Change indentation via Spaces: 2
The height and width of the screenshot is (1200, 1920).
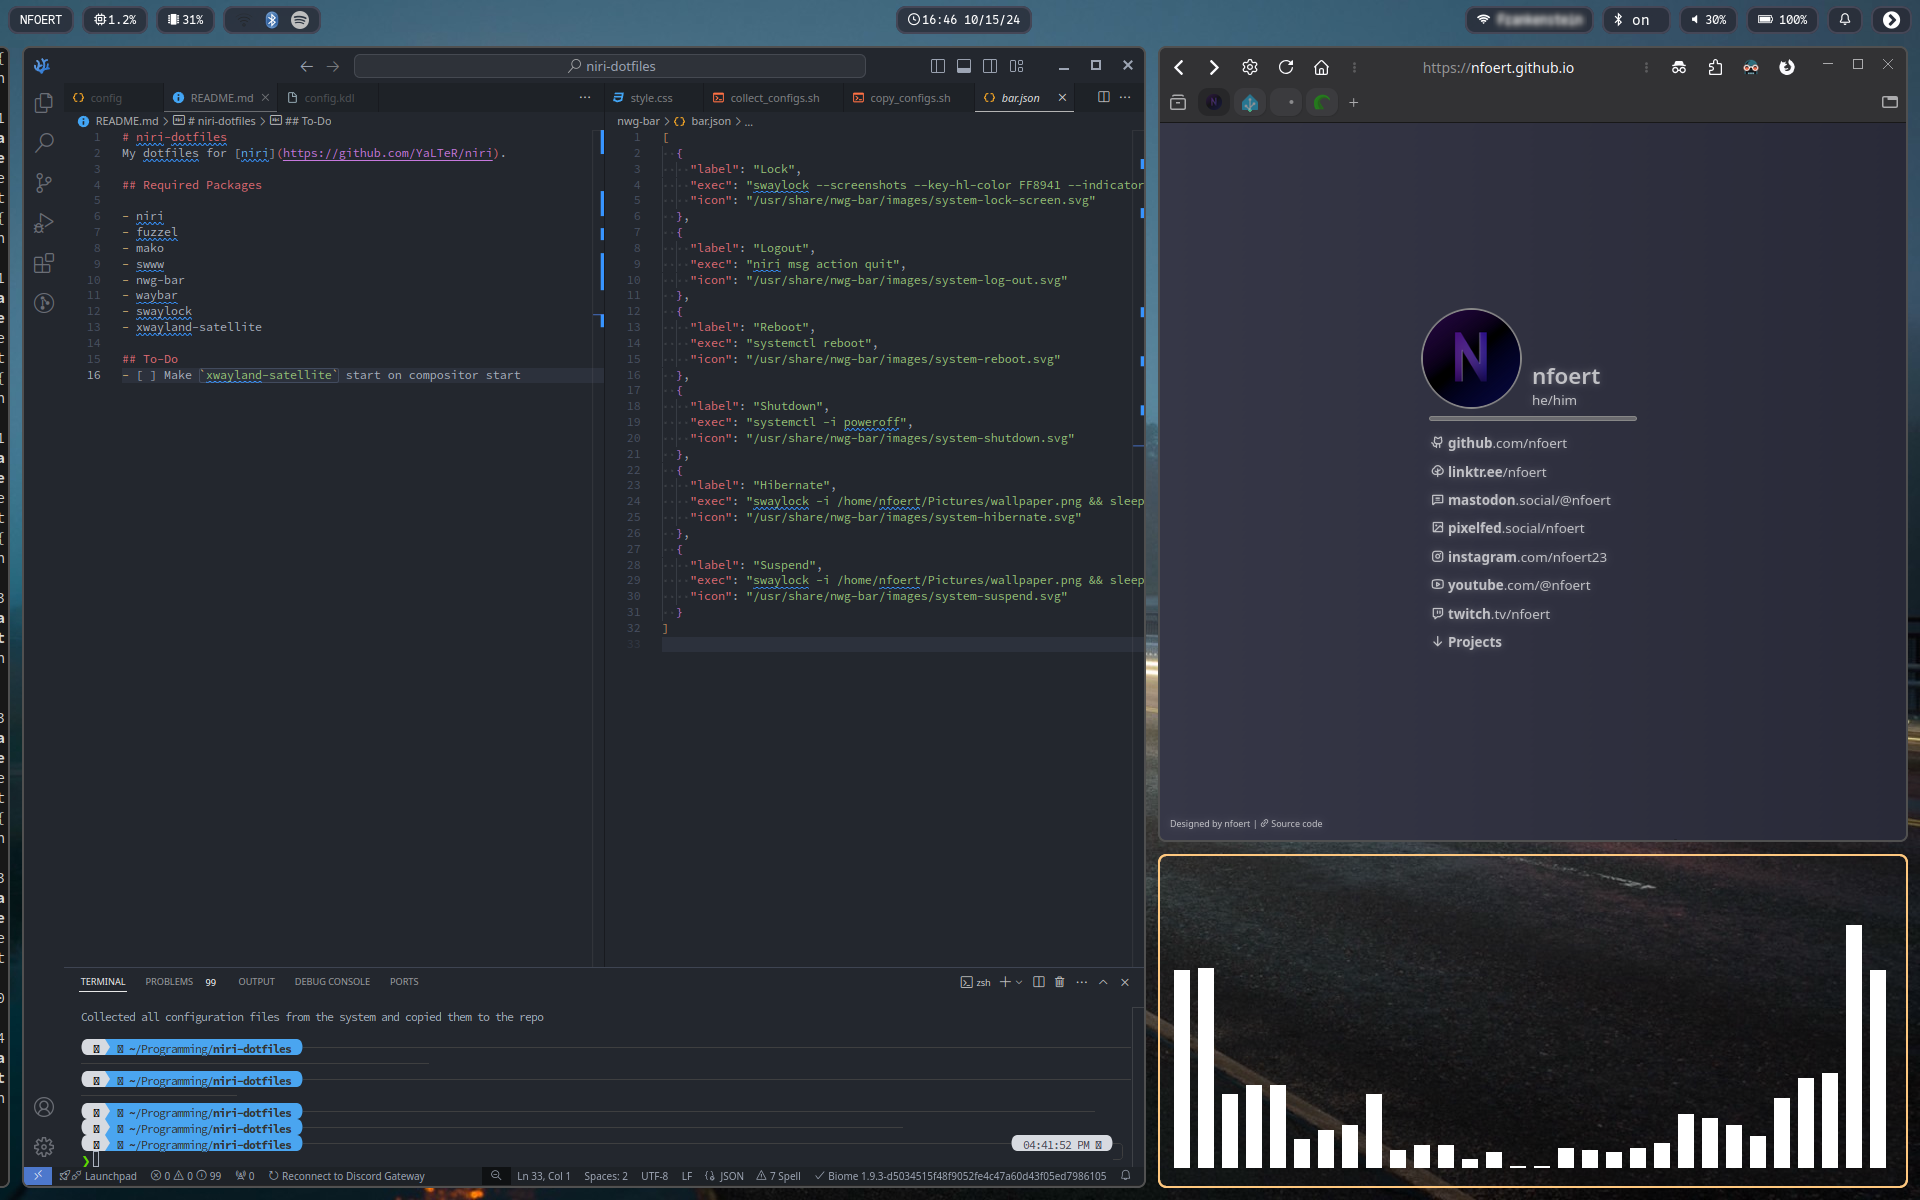pyautogui.click(x=606, y=1176)
